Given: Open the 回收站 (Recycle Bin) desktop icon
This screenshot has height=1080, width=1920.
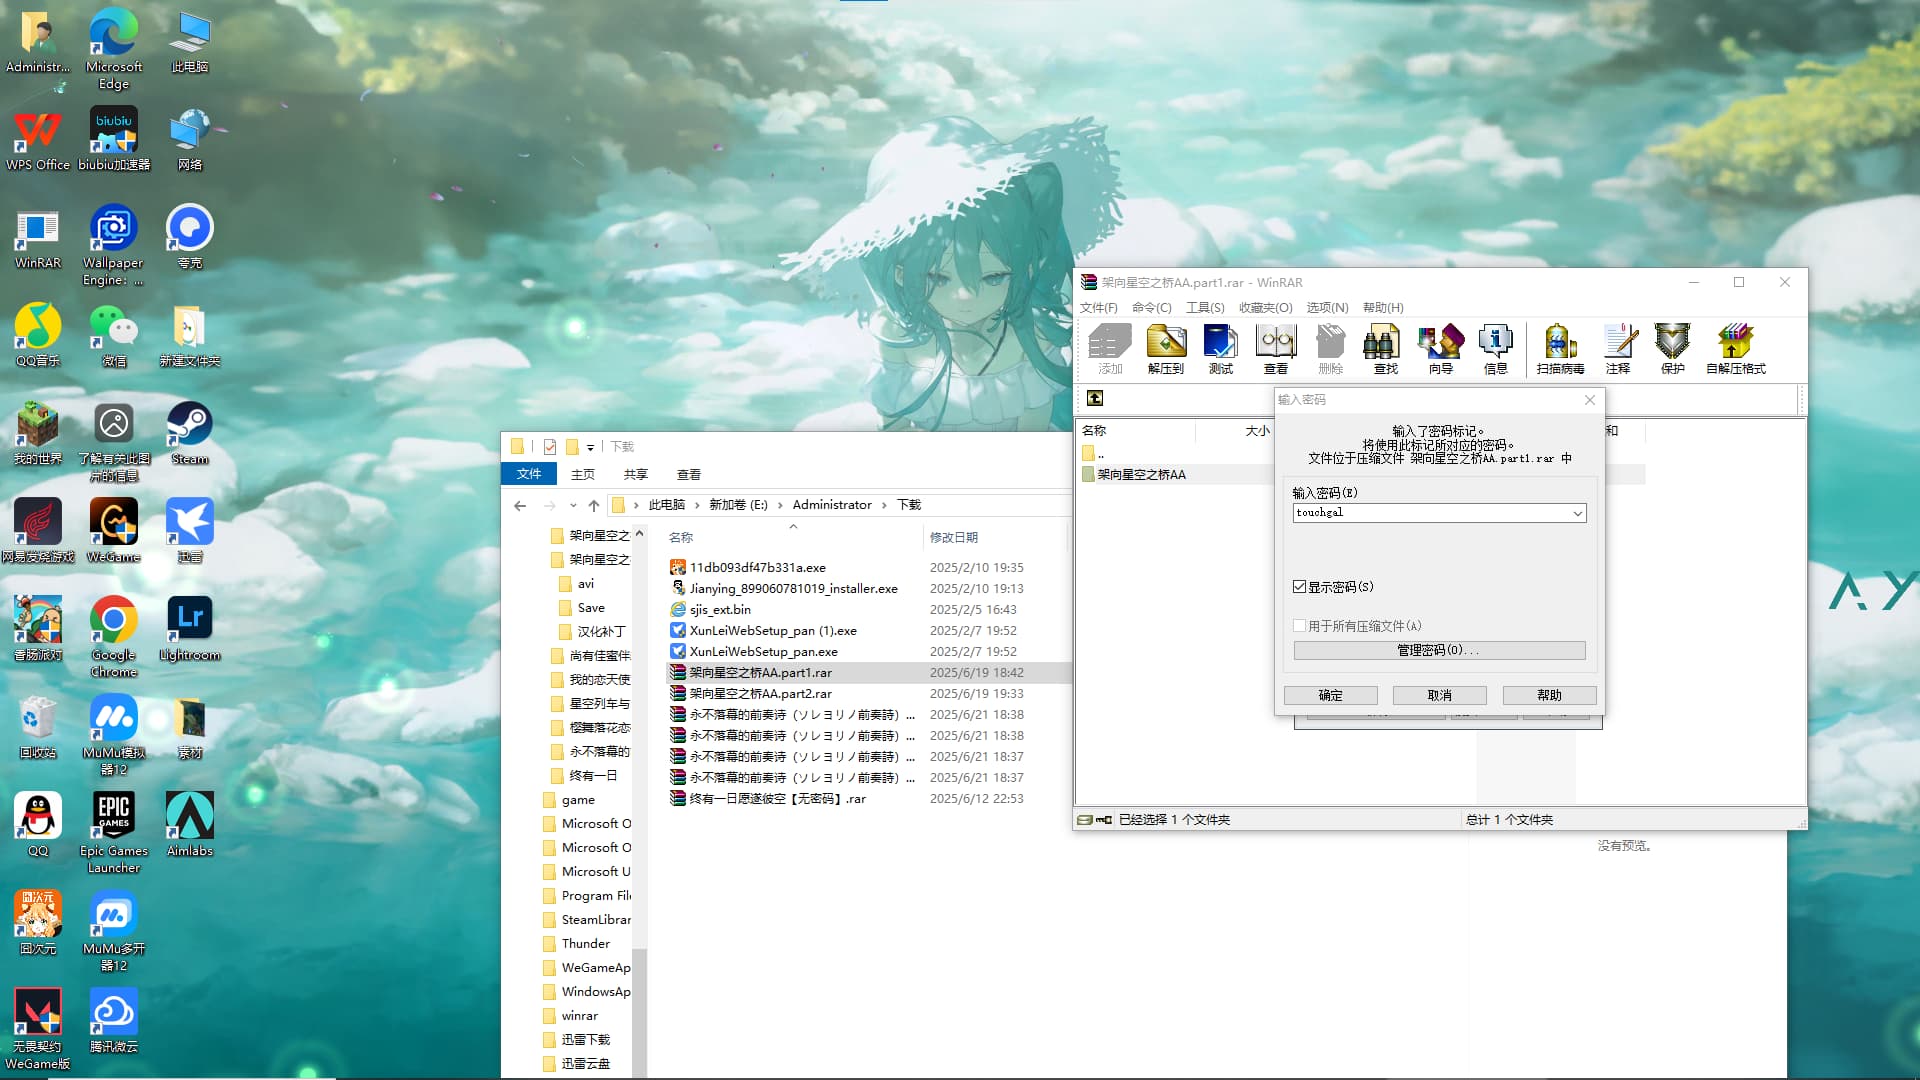Looking at the screenshot, I should pyautogui.click(x=38, y=727).
